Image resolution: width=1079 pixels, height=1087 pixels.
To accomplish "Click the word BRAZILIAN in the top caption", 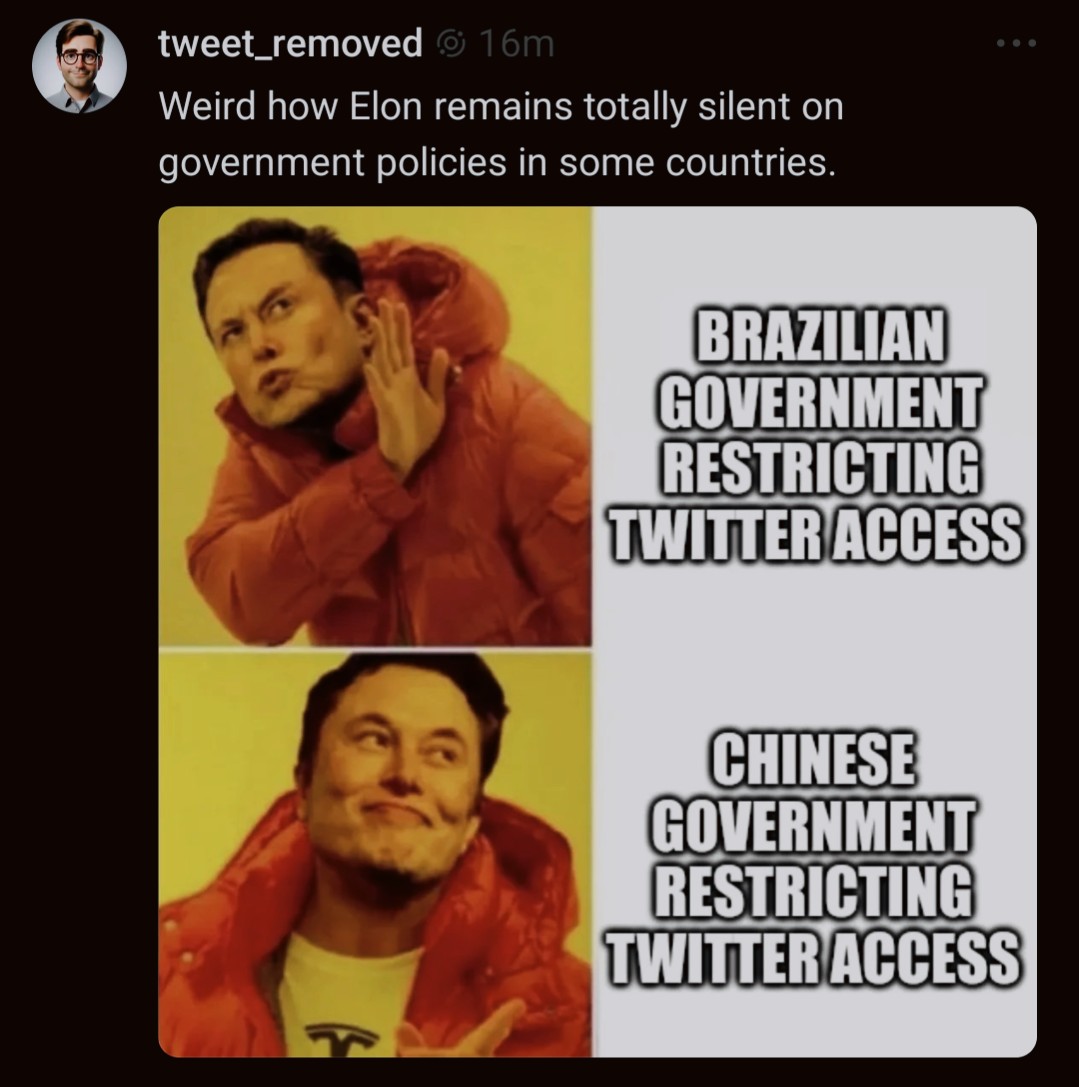I will (x=820, y=336).
